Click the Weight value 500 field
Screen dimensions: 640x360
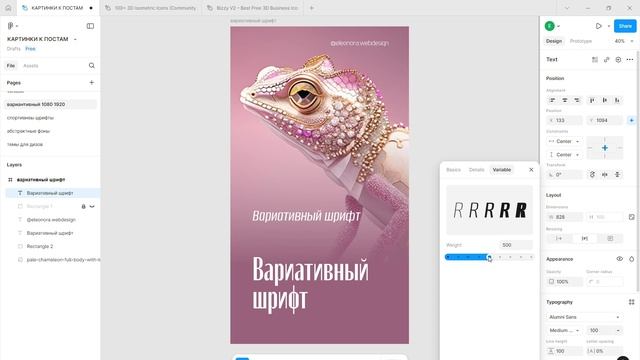coord(516,245)
